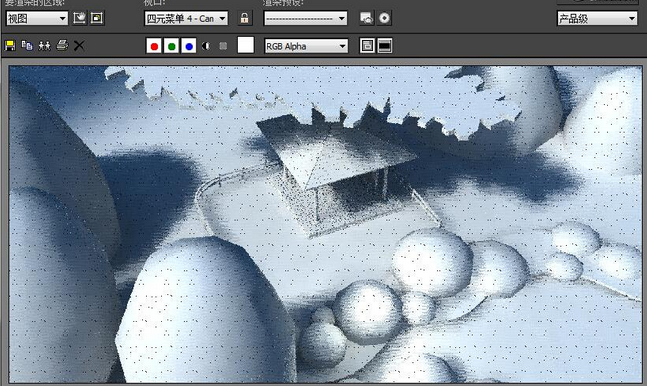This screenshot has height=386, width=647.
Task: Click the Edit Region icon
Action: pyautogui.click(x=80, y=18)
